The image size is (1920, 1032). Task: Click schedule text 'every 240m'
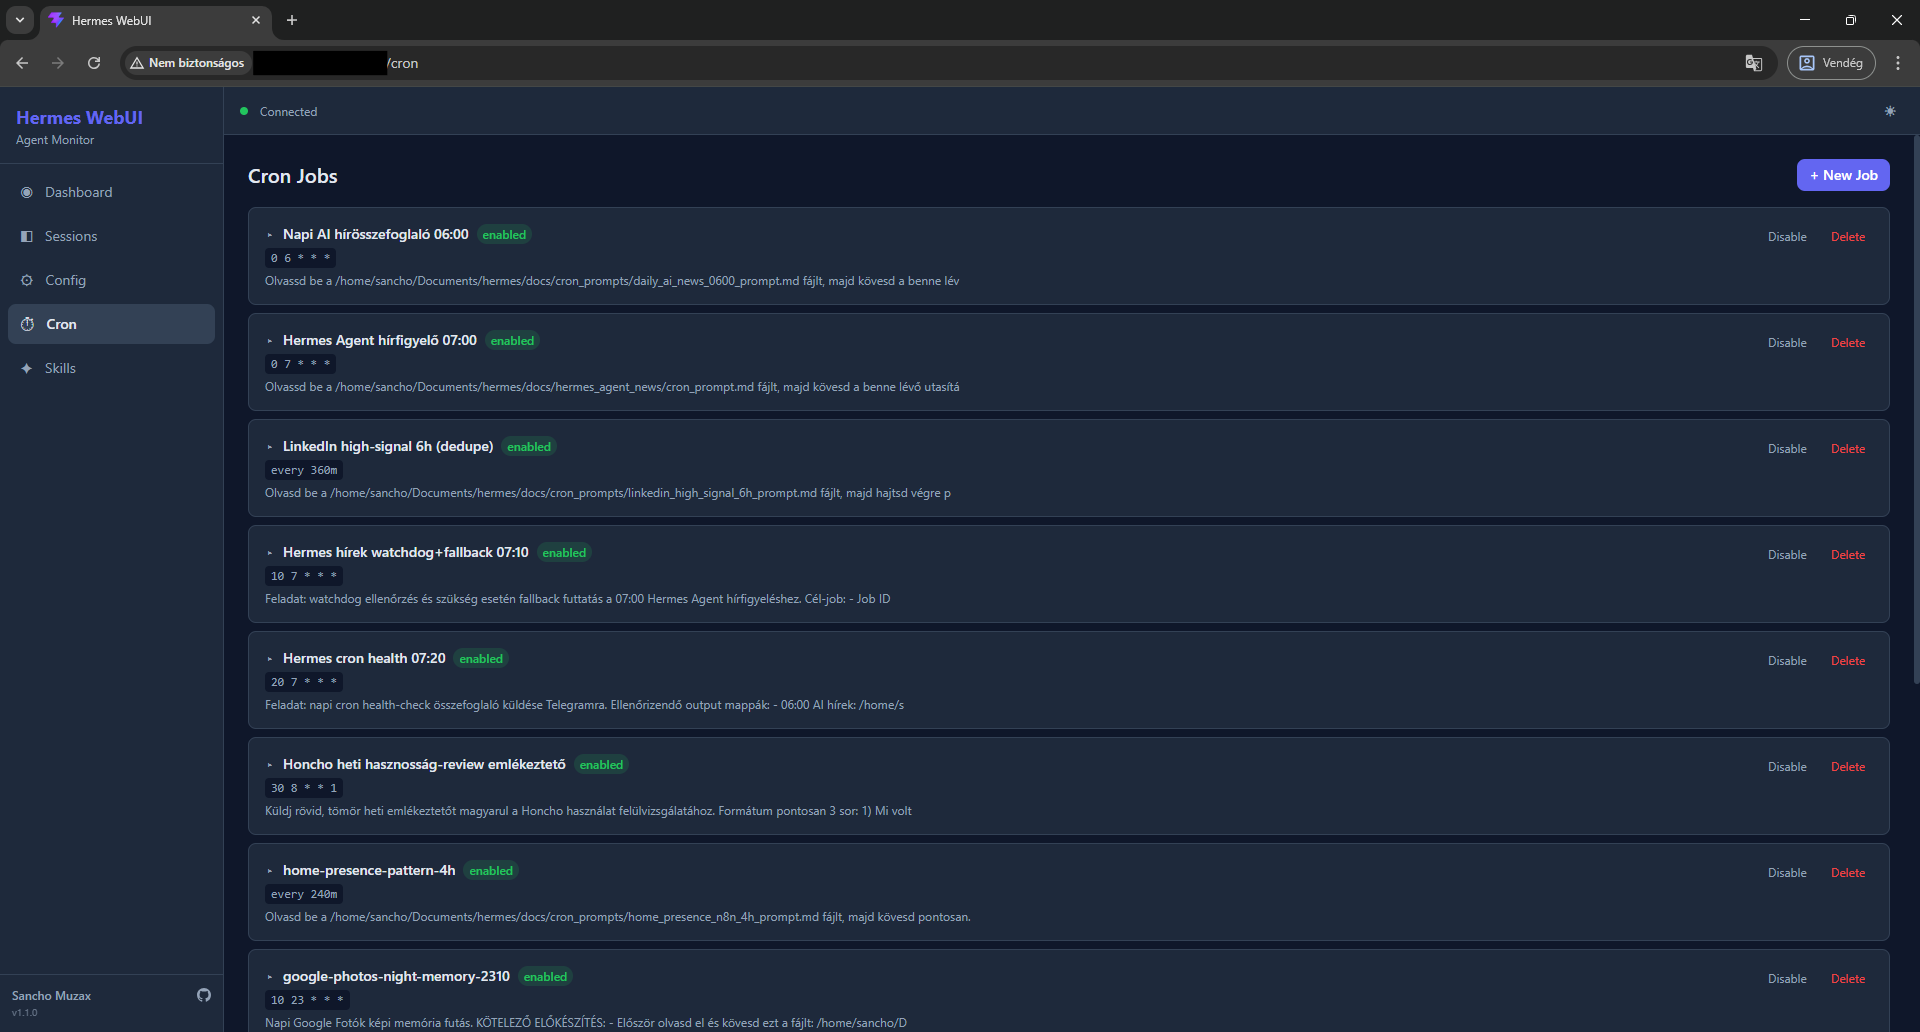[x=304, y=894]
